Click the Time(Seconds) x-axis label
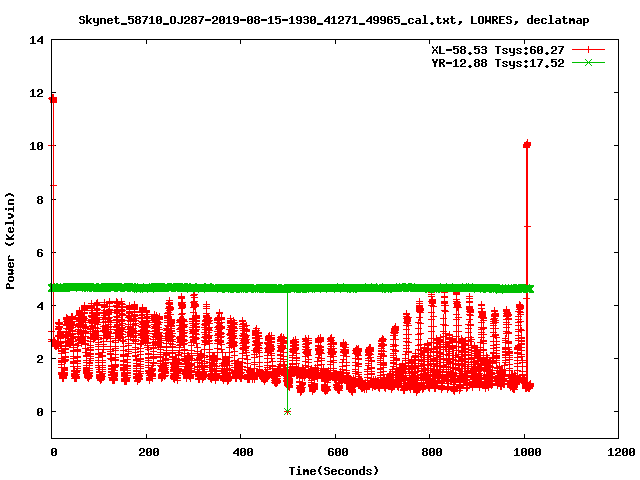Screen dimensions: 640x480 (333, 471)
